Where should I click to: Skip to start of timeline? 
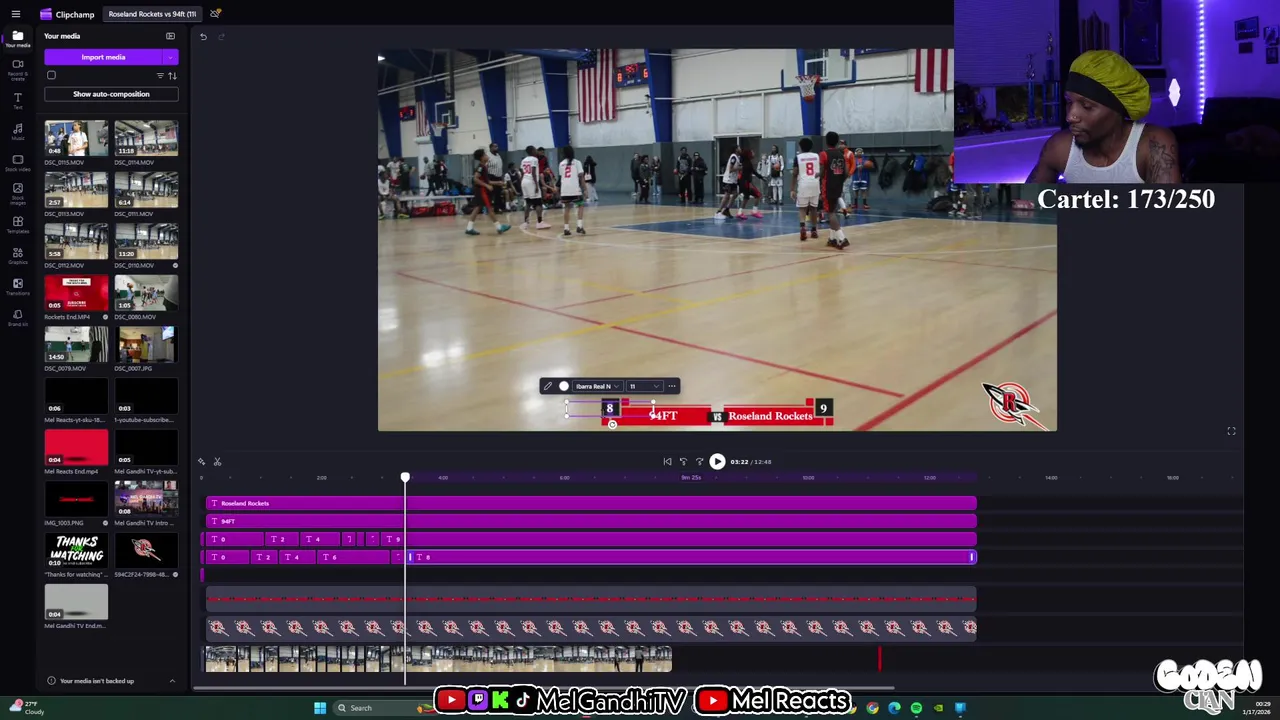click(x=667, y=462)
